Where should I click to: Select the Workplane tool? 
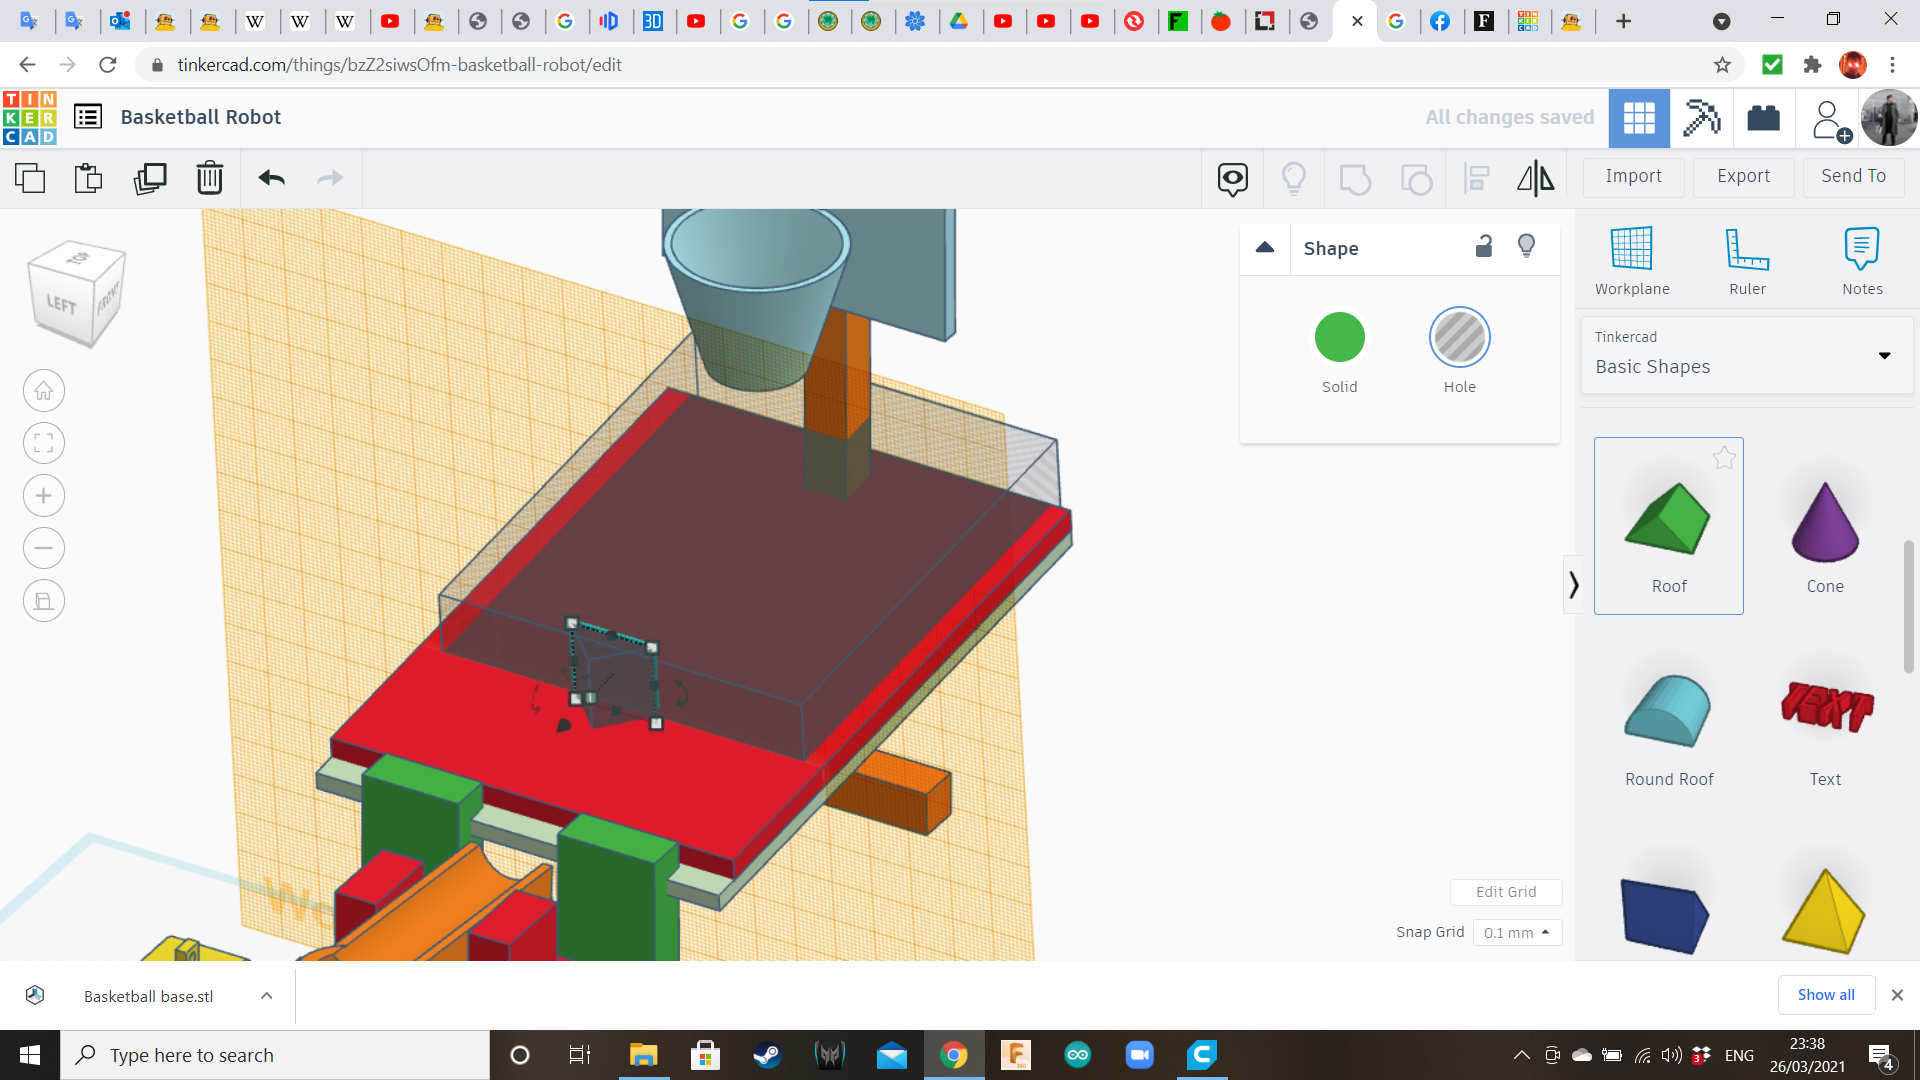1631,258
